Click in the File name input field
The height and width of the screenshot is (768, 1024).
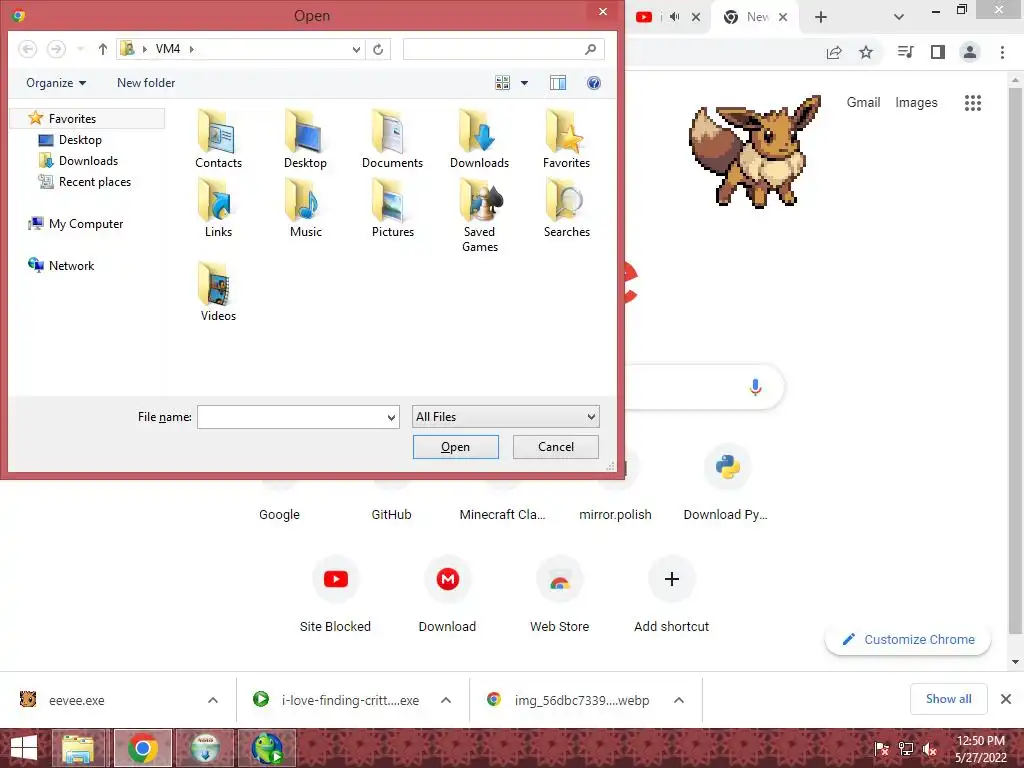pyautogui.click(x=291, y=417)
